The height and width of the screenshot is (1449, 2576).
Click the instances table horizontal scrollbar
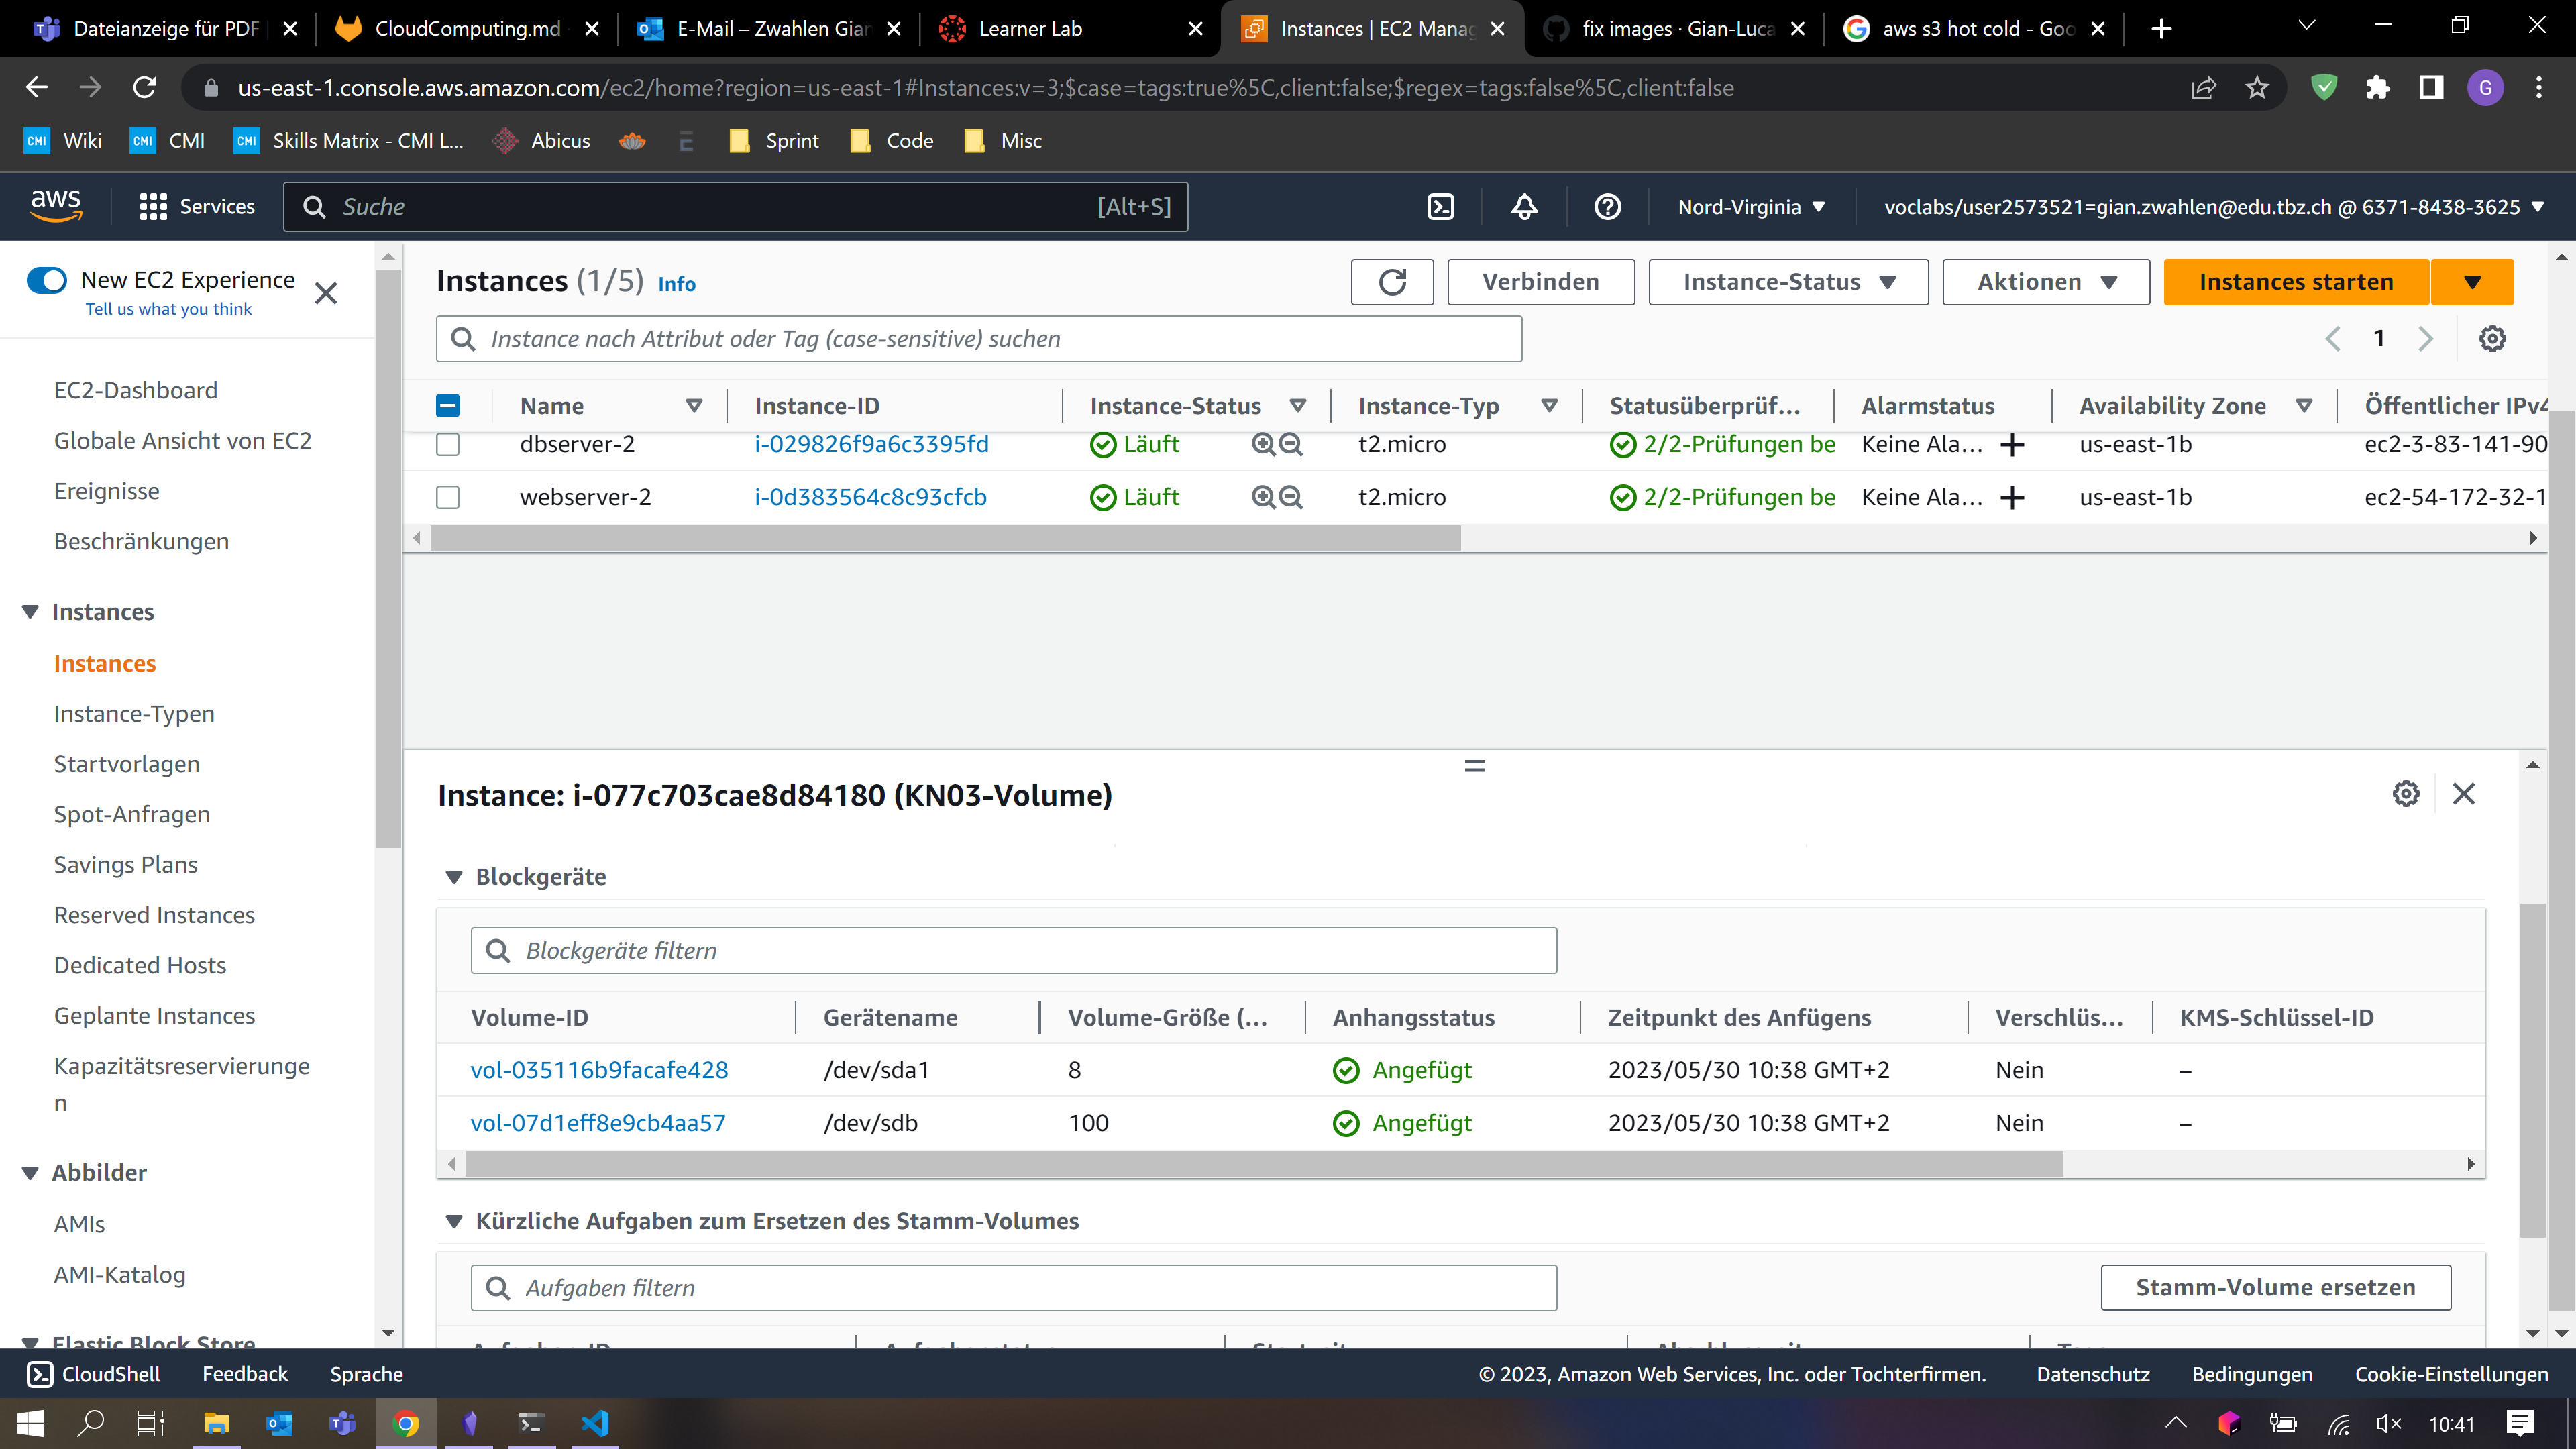pos(945,538)
